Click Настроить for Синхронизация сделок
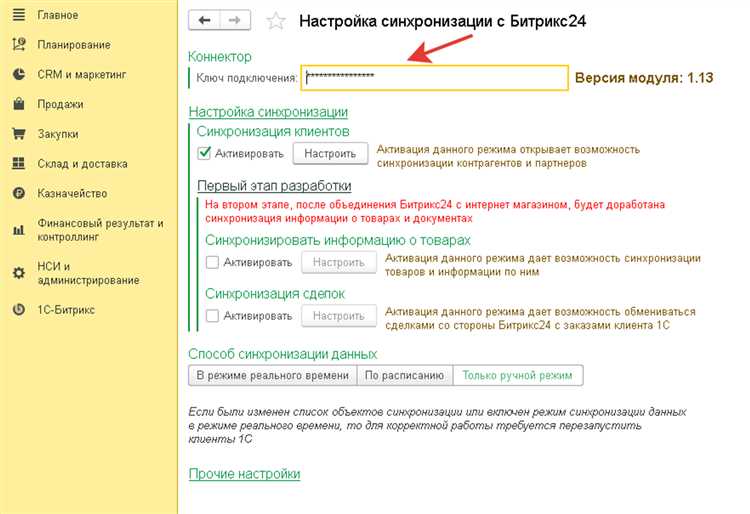750x514 pixels. click(x=339, y=316)
